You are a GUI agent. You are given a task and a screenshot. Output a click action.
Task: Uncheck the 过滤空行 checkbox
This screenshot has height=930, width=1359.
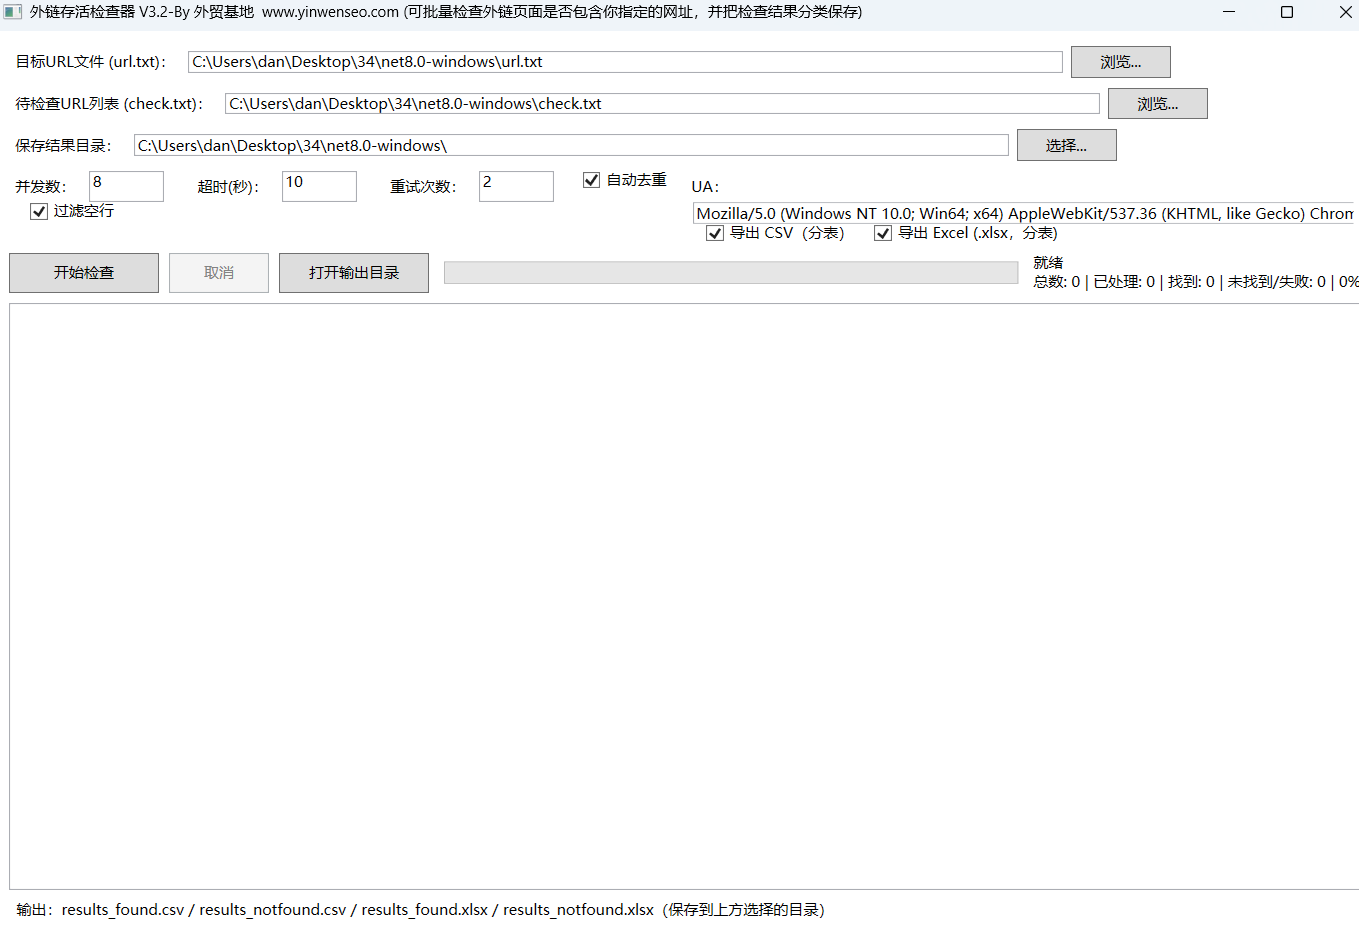(39, 211)
